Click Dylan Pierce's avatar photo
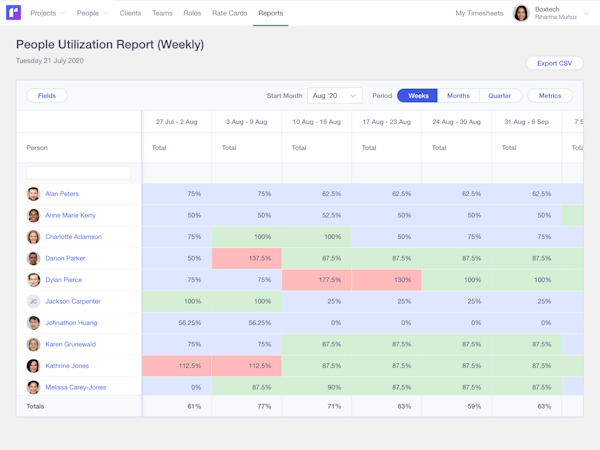Image resolution: width=600 pixels, height=450 pixels. pos(33,280)
